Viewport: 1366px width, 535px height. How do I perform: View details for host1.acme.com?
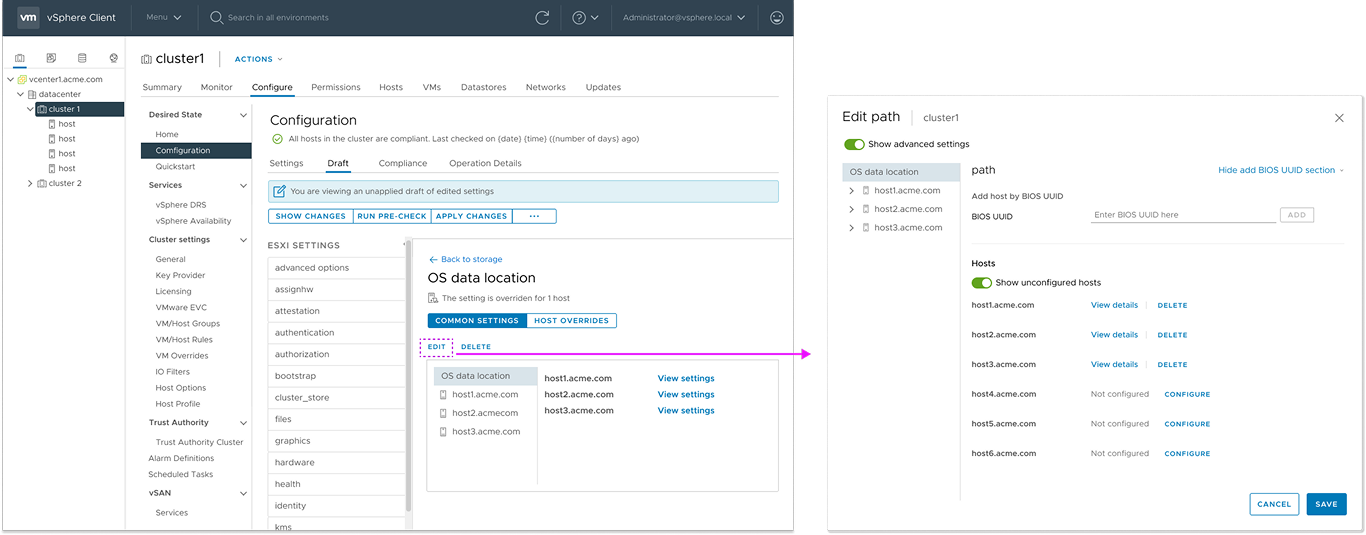(x=1114, y=305)
